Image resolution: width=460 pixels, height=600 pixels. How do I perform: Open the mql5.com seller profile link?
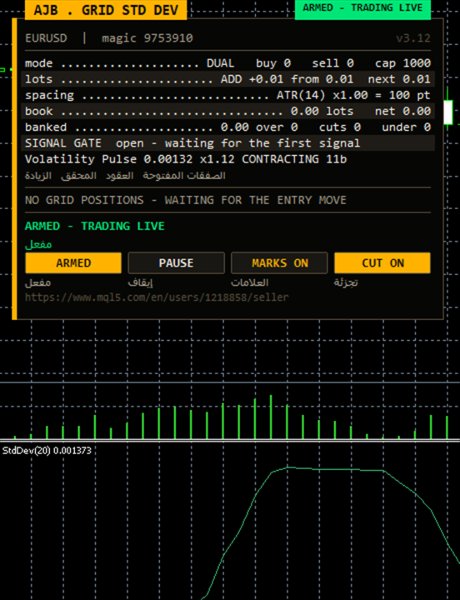[157, 297]
